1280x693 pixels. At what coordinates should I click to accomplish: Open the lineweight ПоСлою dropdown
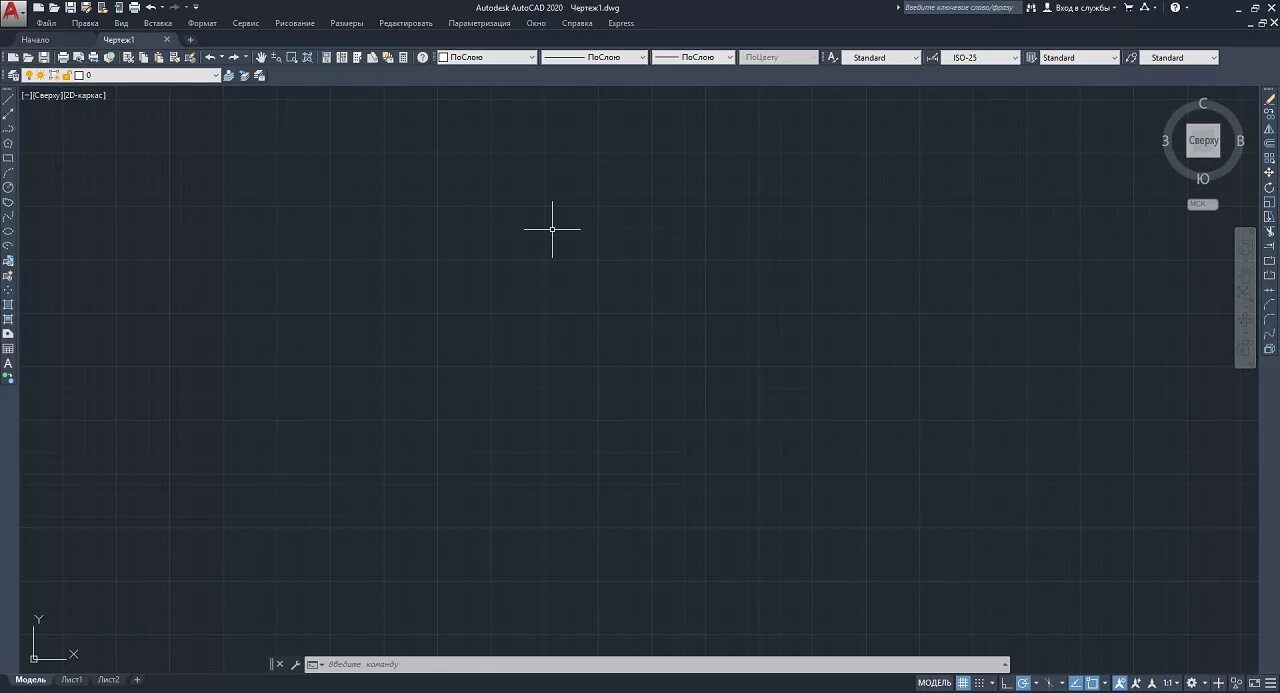[x=693, y=57]
